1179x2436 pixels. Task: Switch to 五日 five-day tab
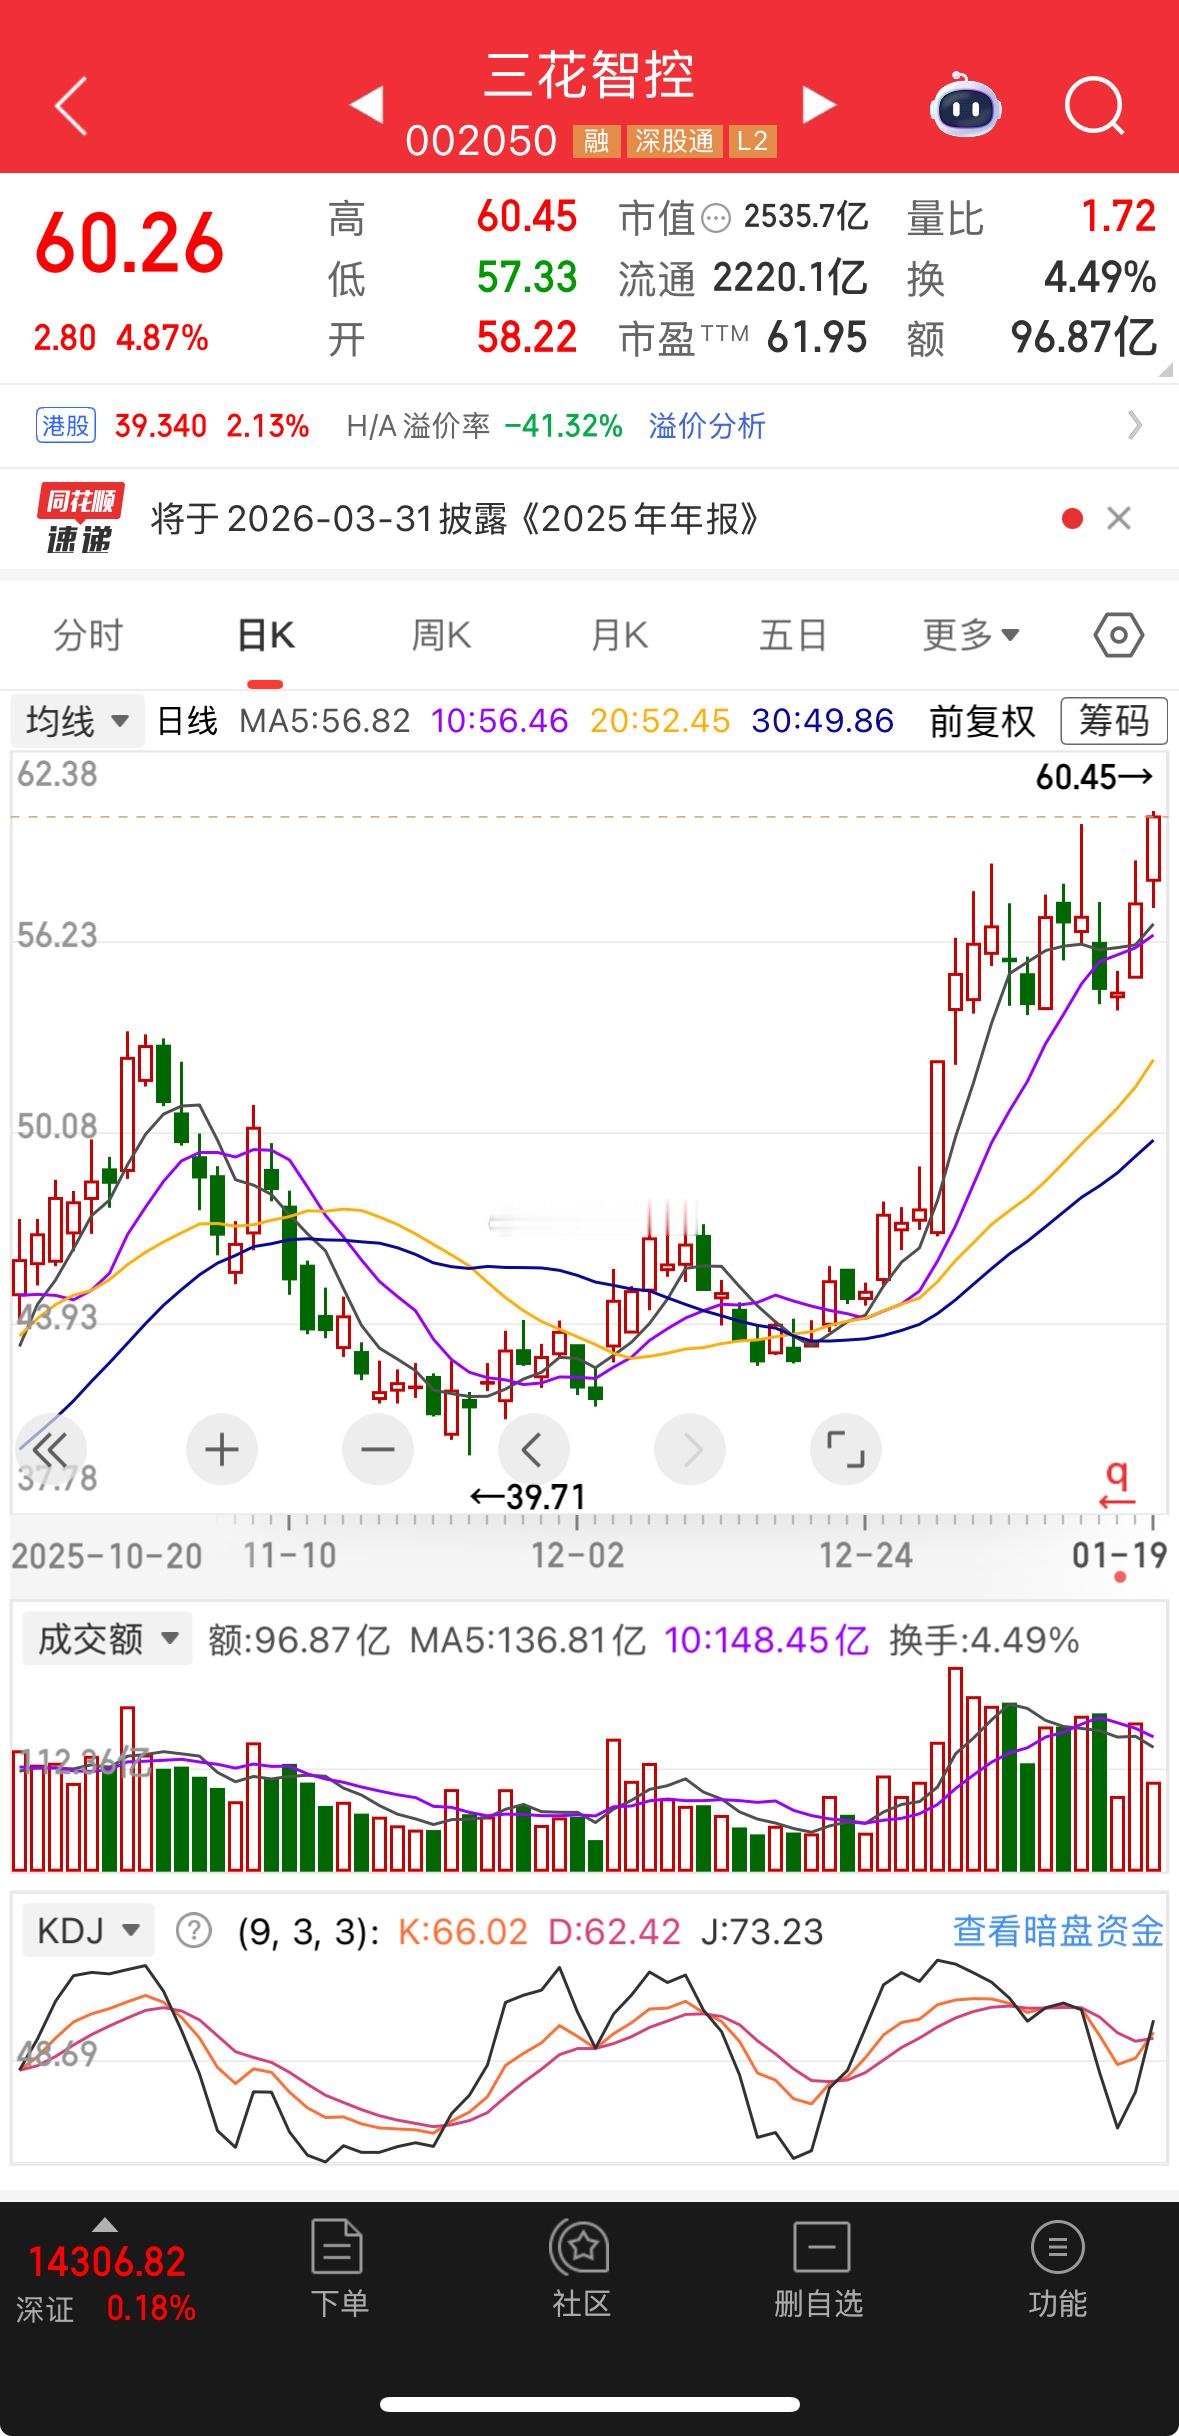(793, 635)
